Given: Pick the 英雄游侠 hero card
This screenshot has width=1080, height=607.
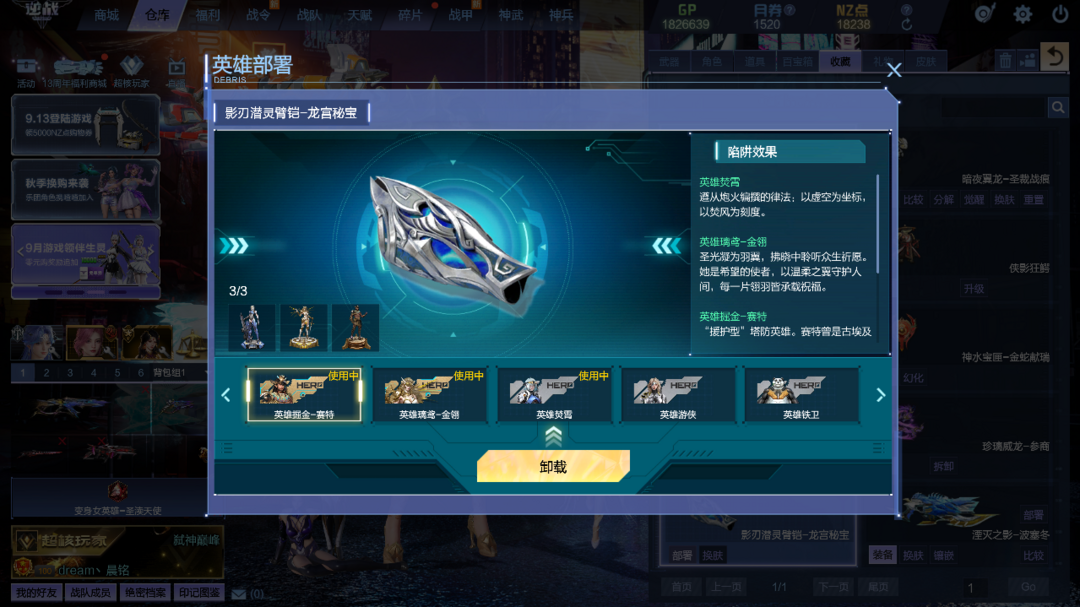Looking at the screenshot, I should (x=678, y=394).
